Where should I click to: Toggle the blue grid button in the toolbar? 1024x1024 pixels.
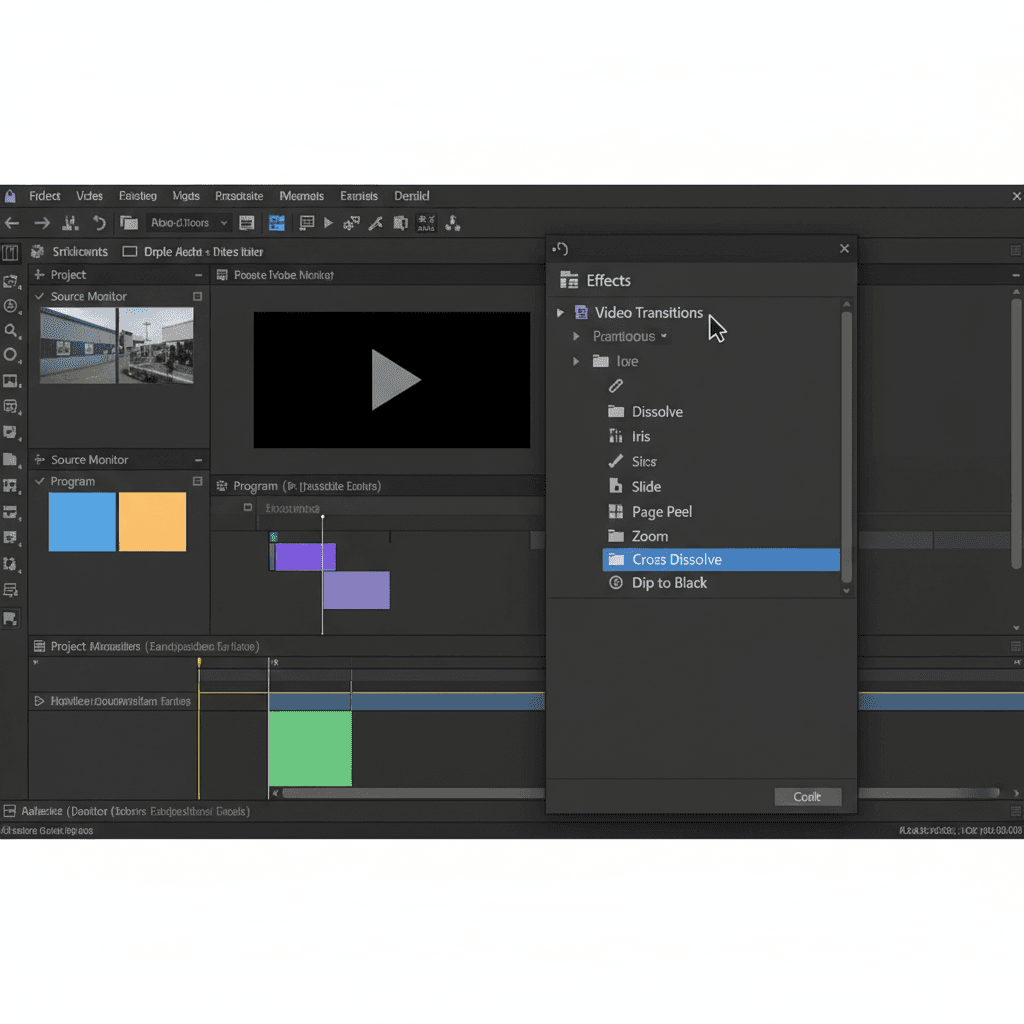[x=278, y=223]
